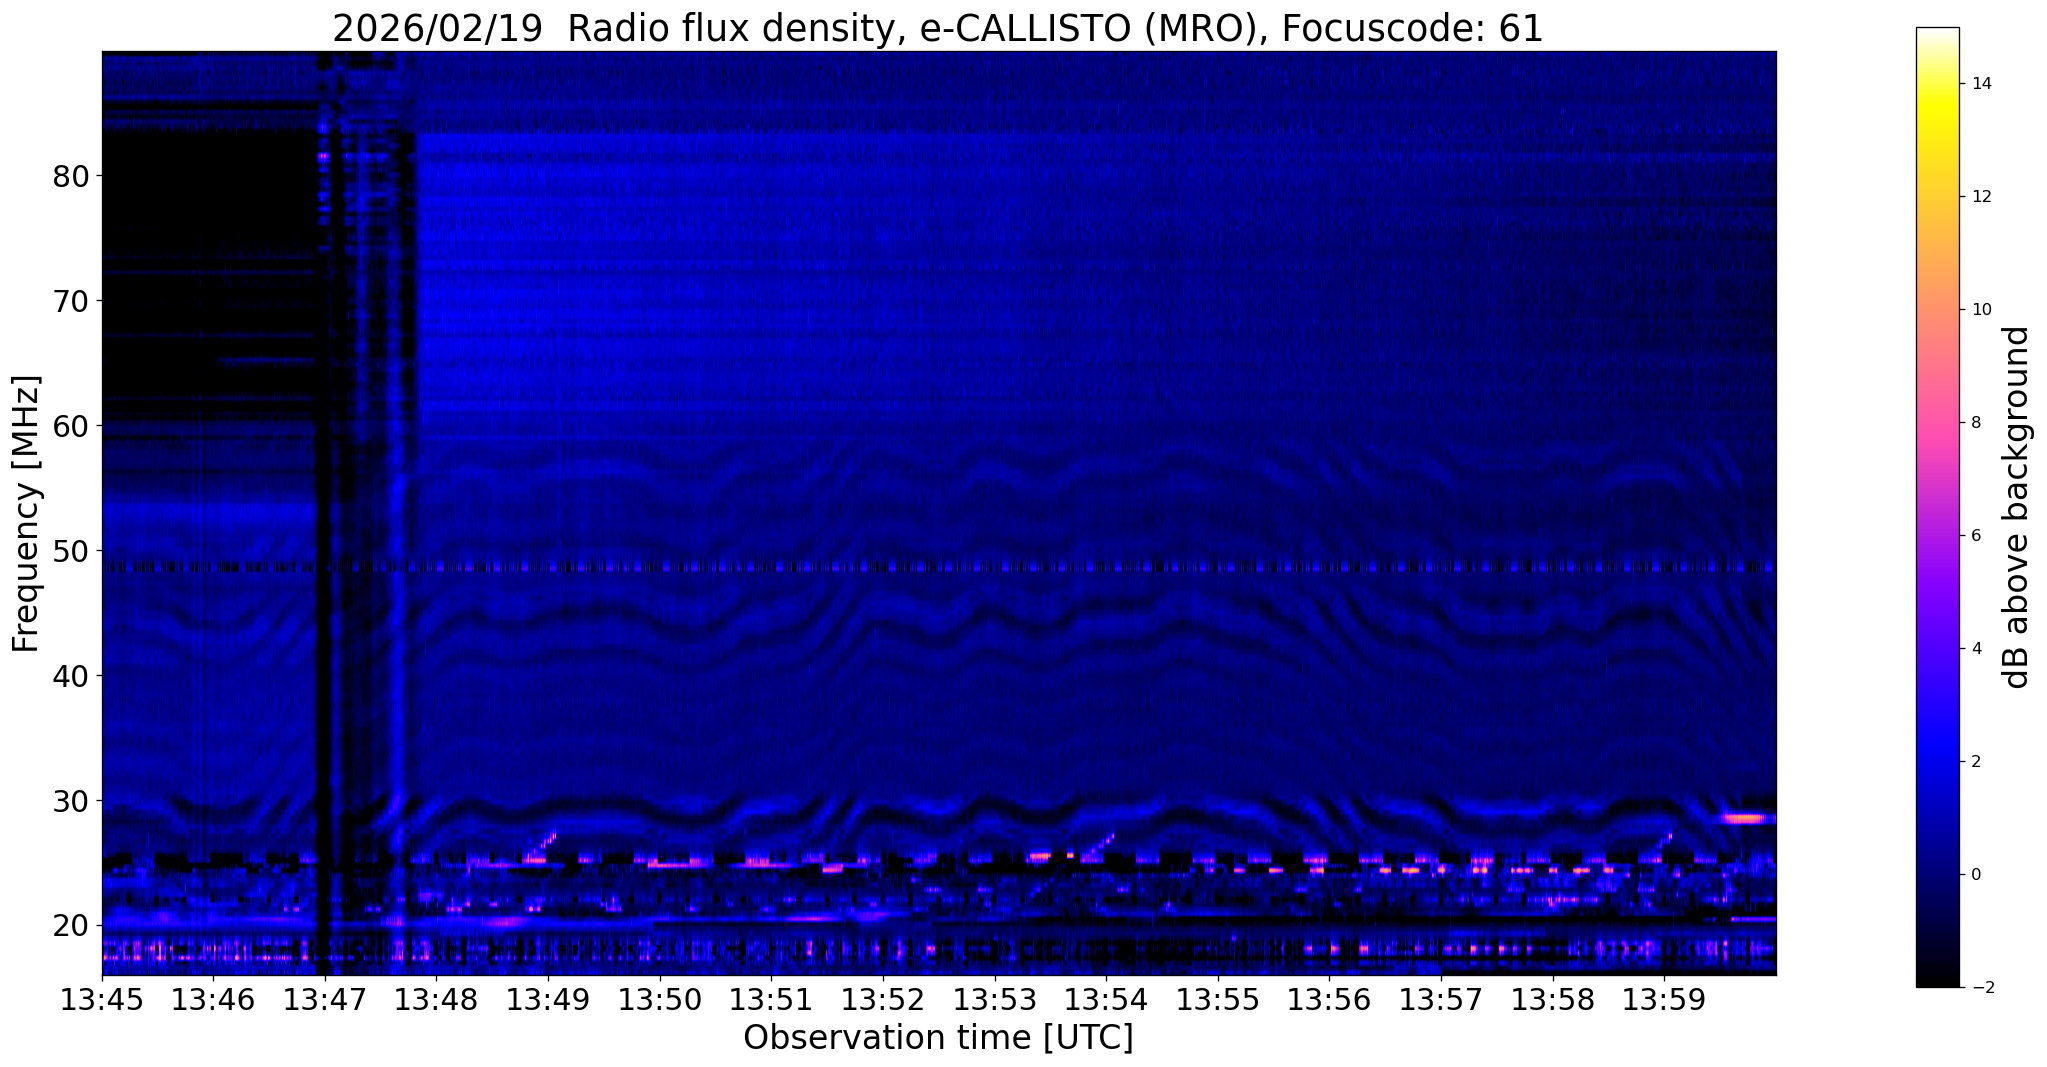Viewport: 2047px width, 1067px height.
Task: Click the bright orange burst near 13:59:40 at 28 MHz
Action: pyautogui.click(x=1746, y=818)
